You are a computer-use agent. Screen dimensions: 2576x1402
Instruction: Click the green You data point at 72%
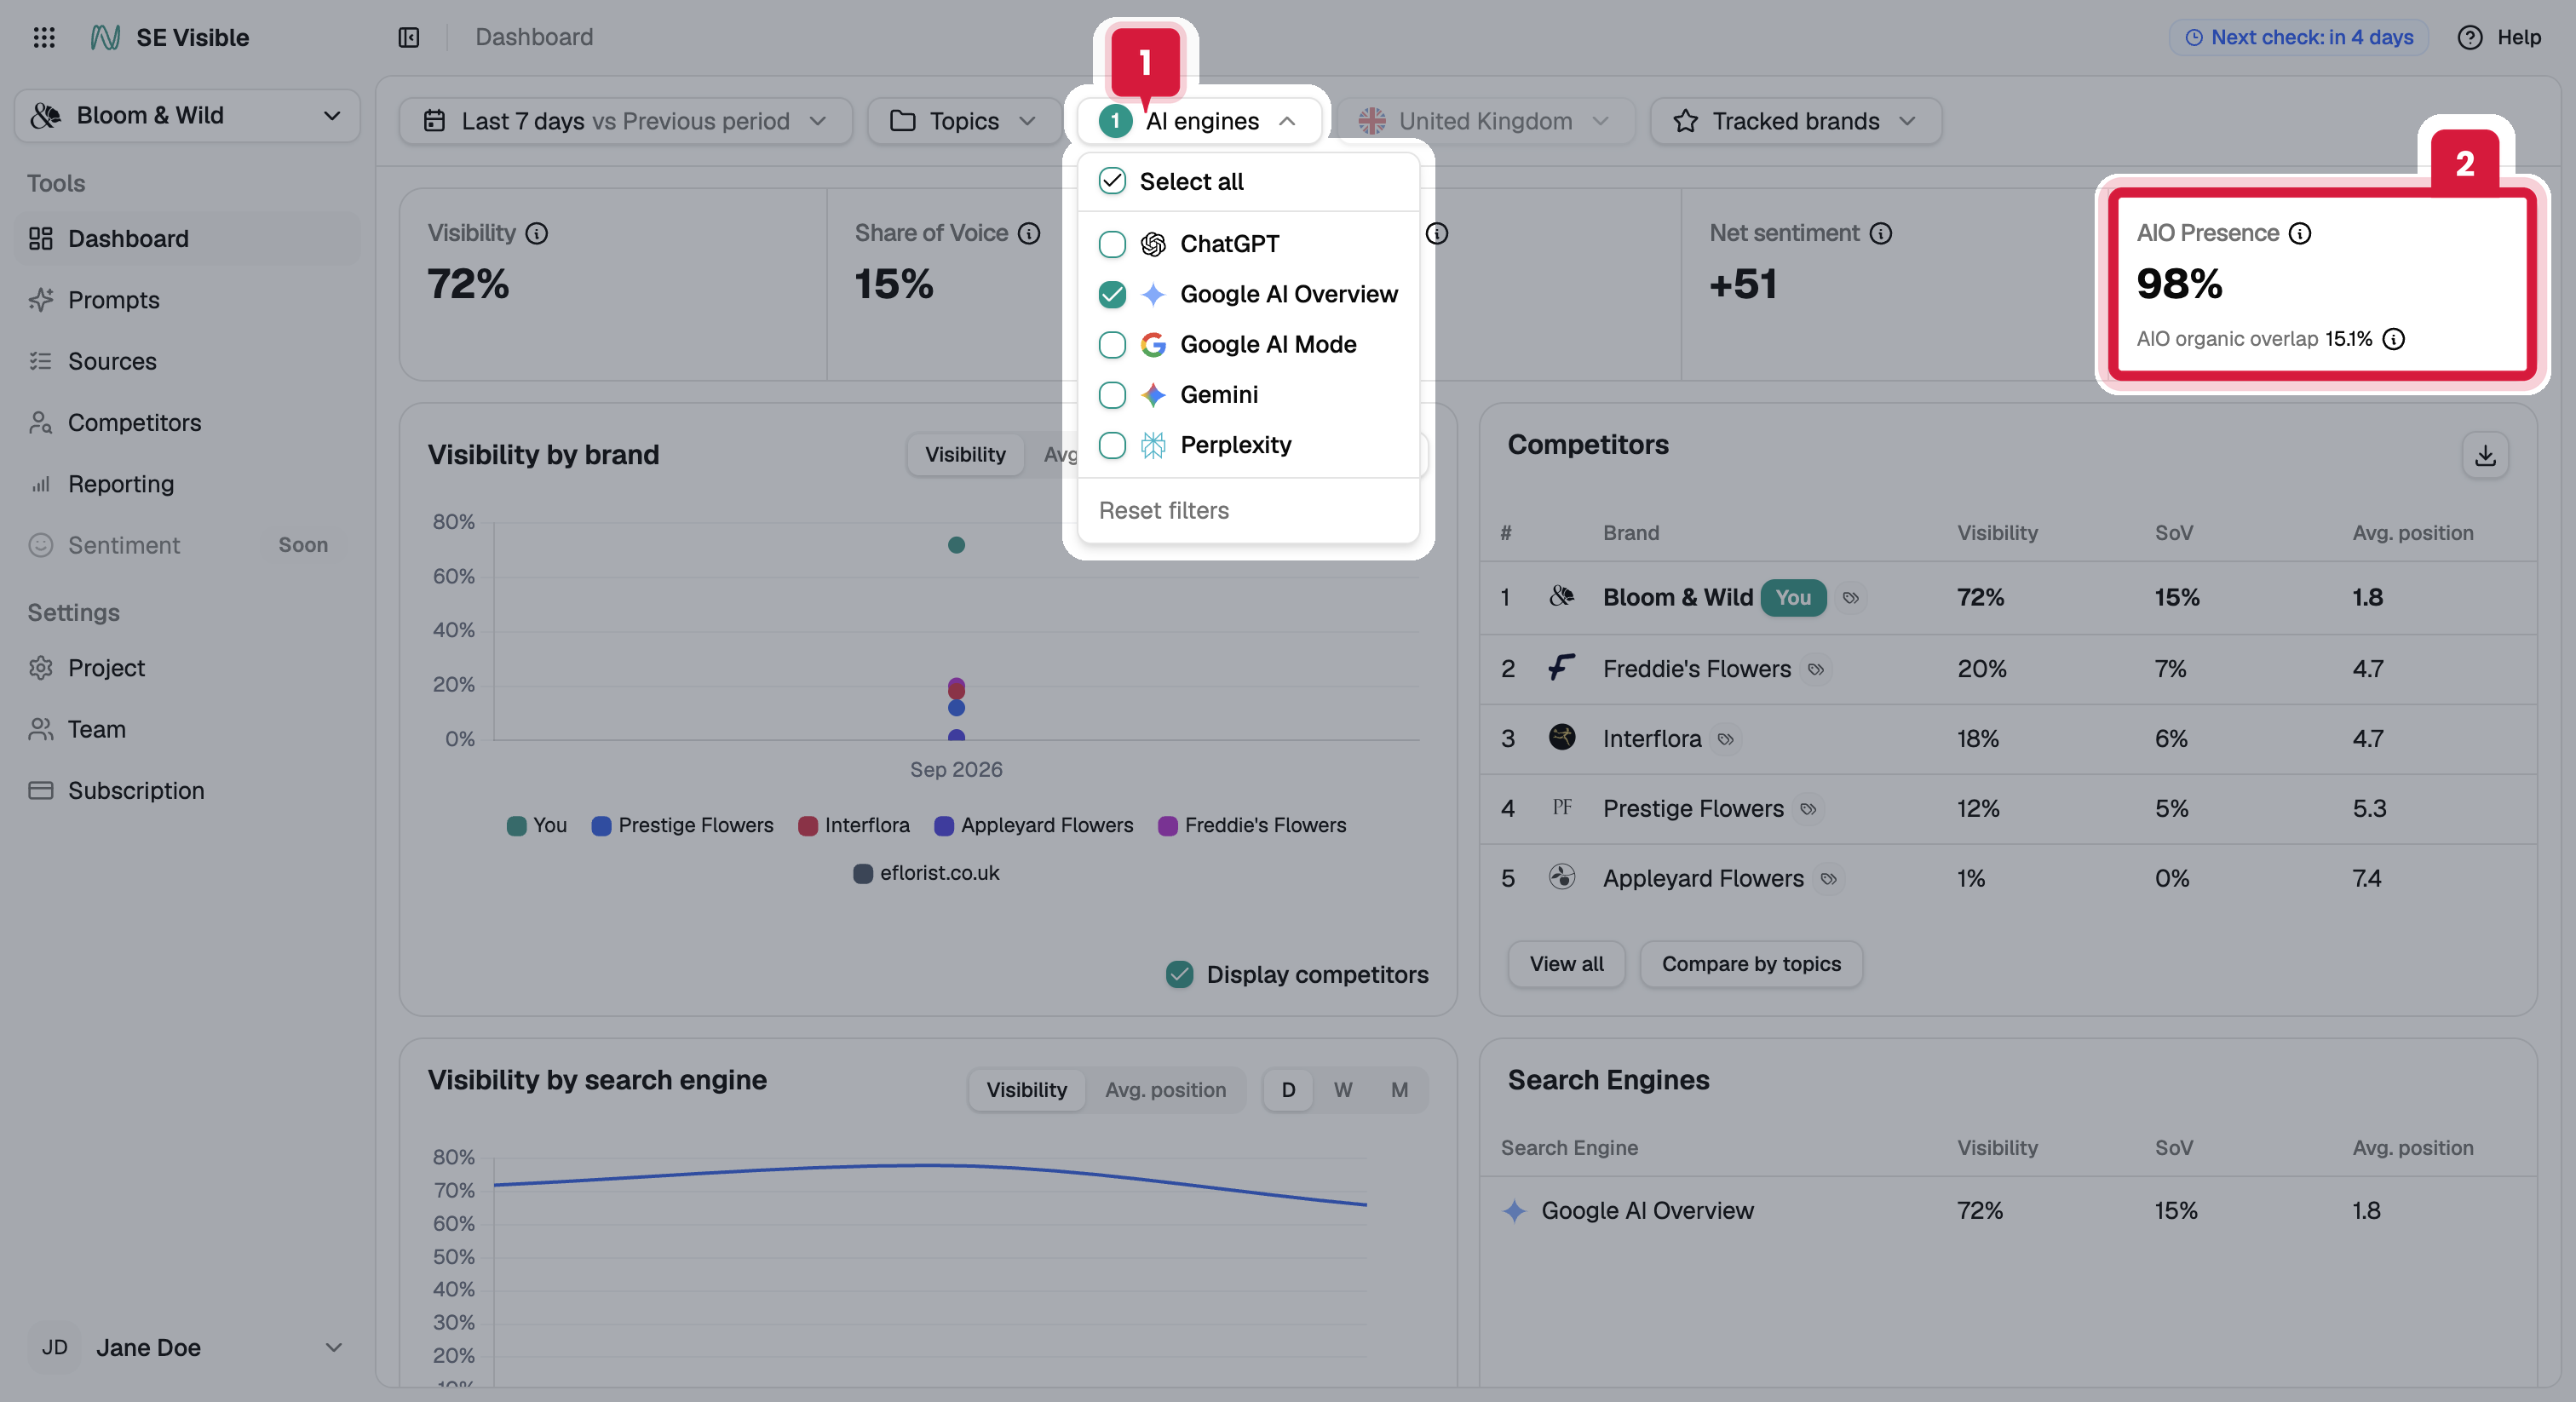956,545
